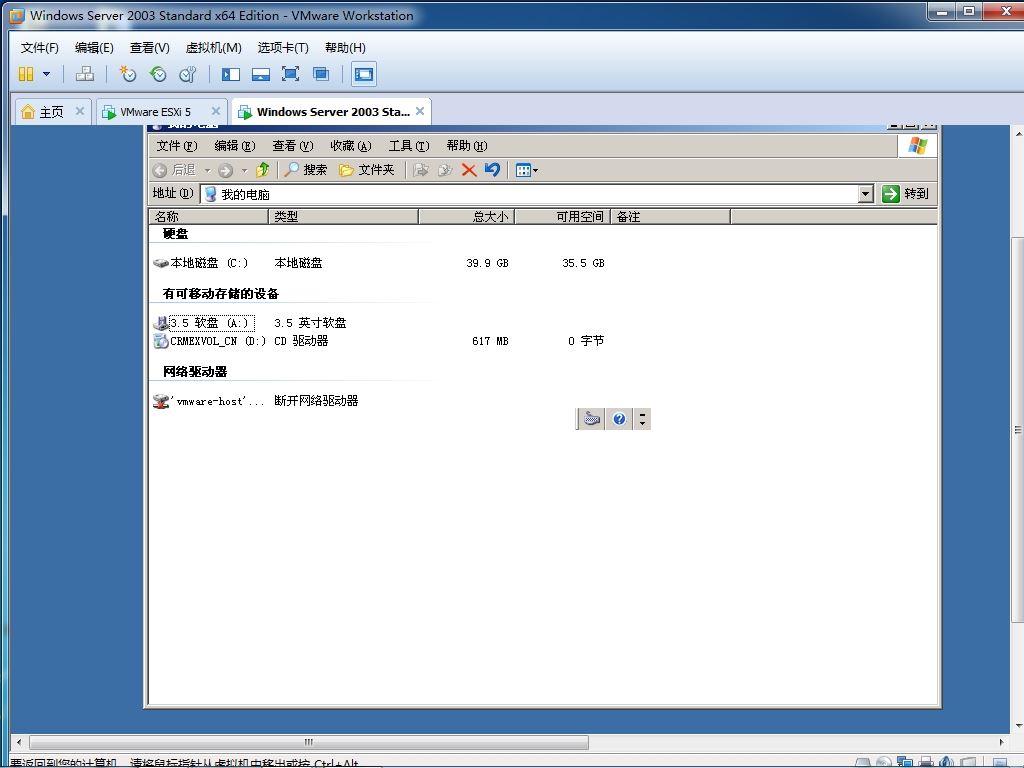Image resolution: width=1024 pixels, height=768 pixels.
Task: Open the 收藏(A) favorites menu
Action: point(351,146)
